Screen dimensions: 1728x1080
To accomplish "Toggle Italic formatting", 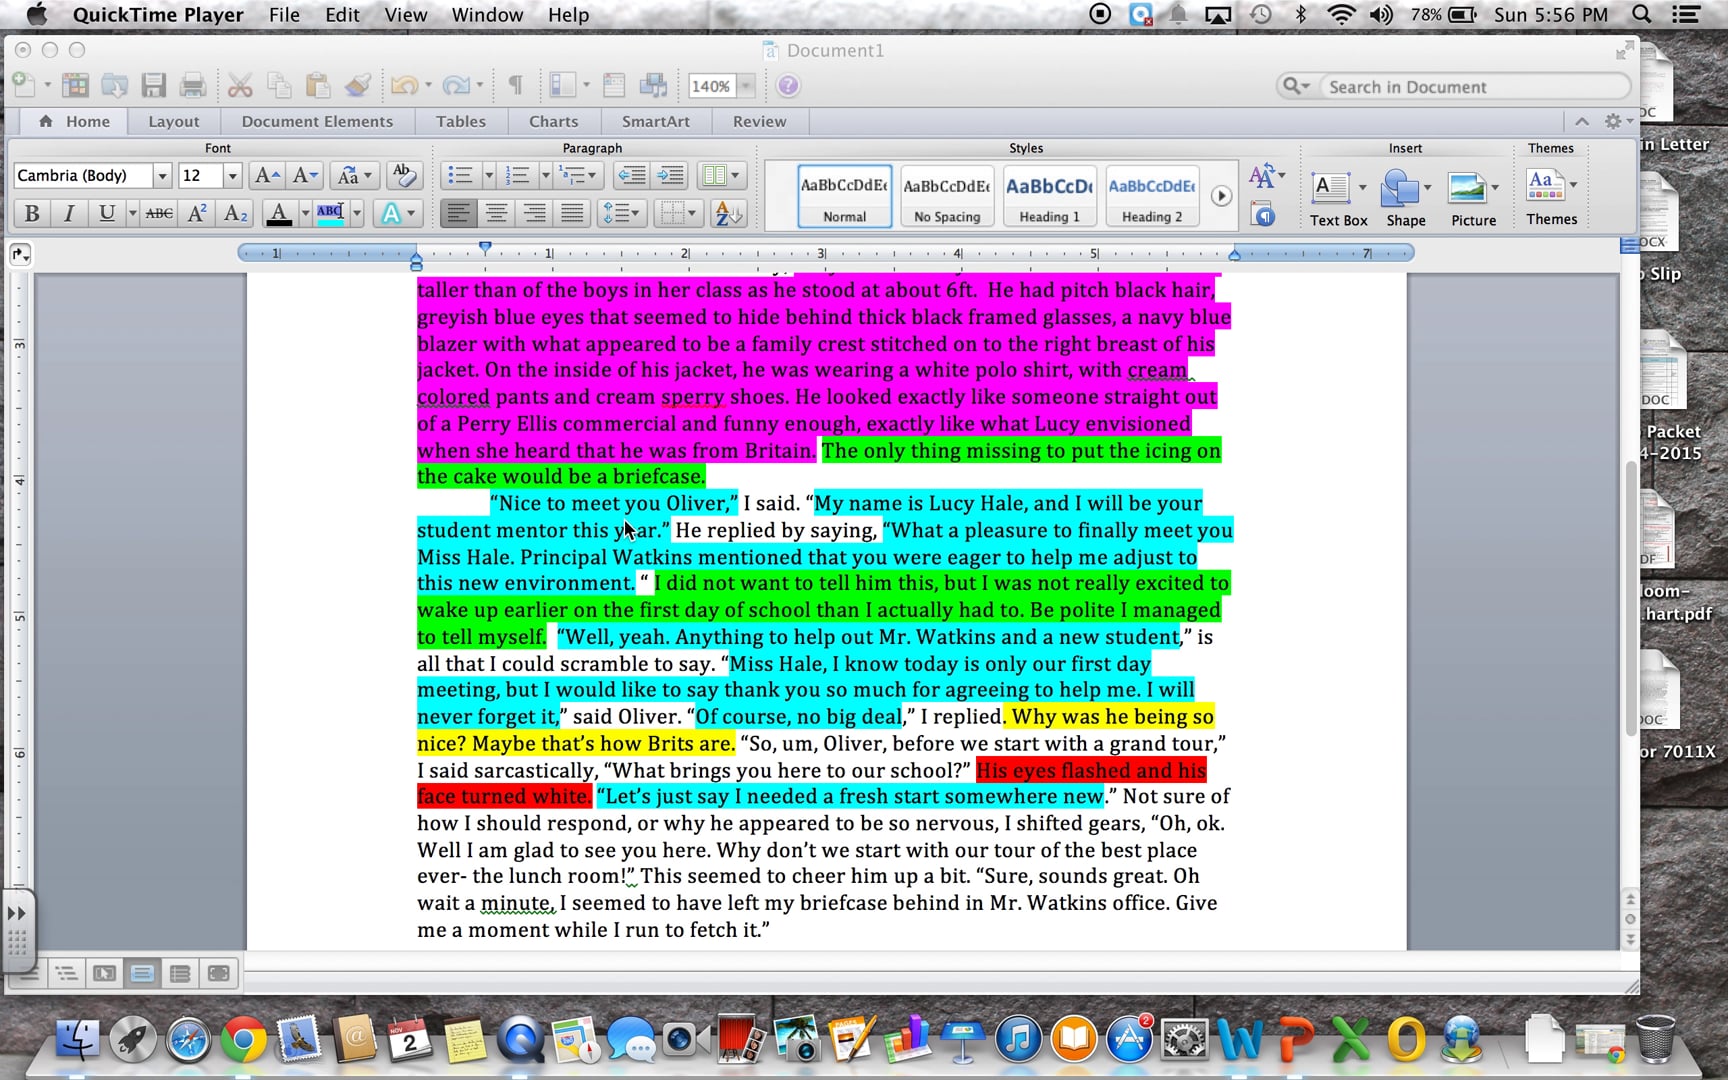I will (x=69, y=213).
